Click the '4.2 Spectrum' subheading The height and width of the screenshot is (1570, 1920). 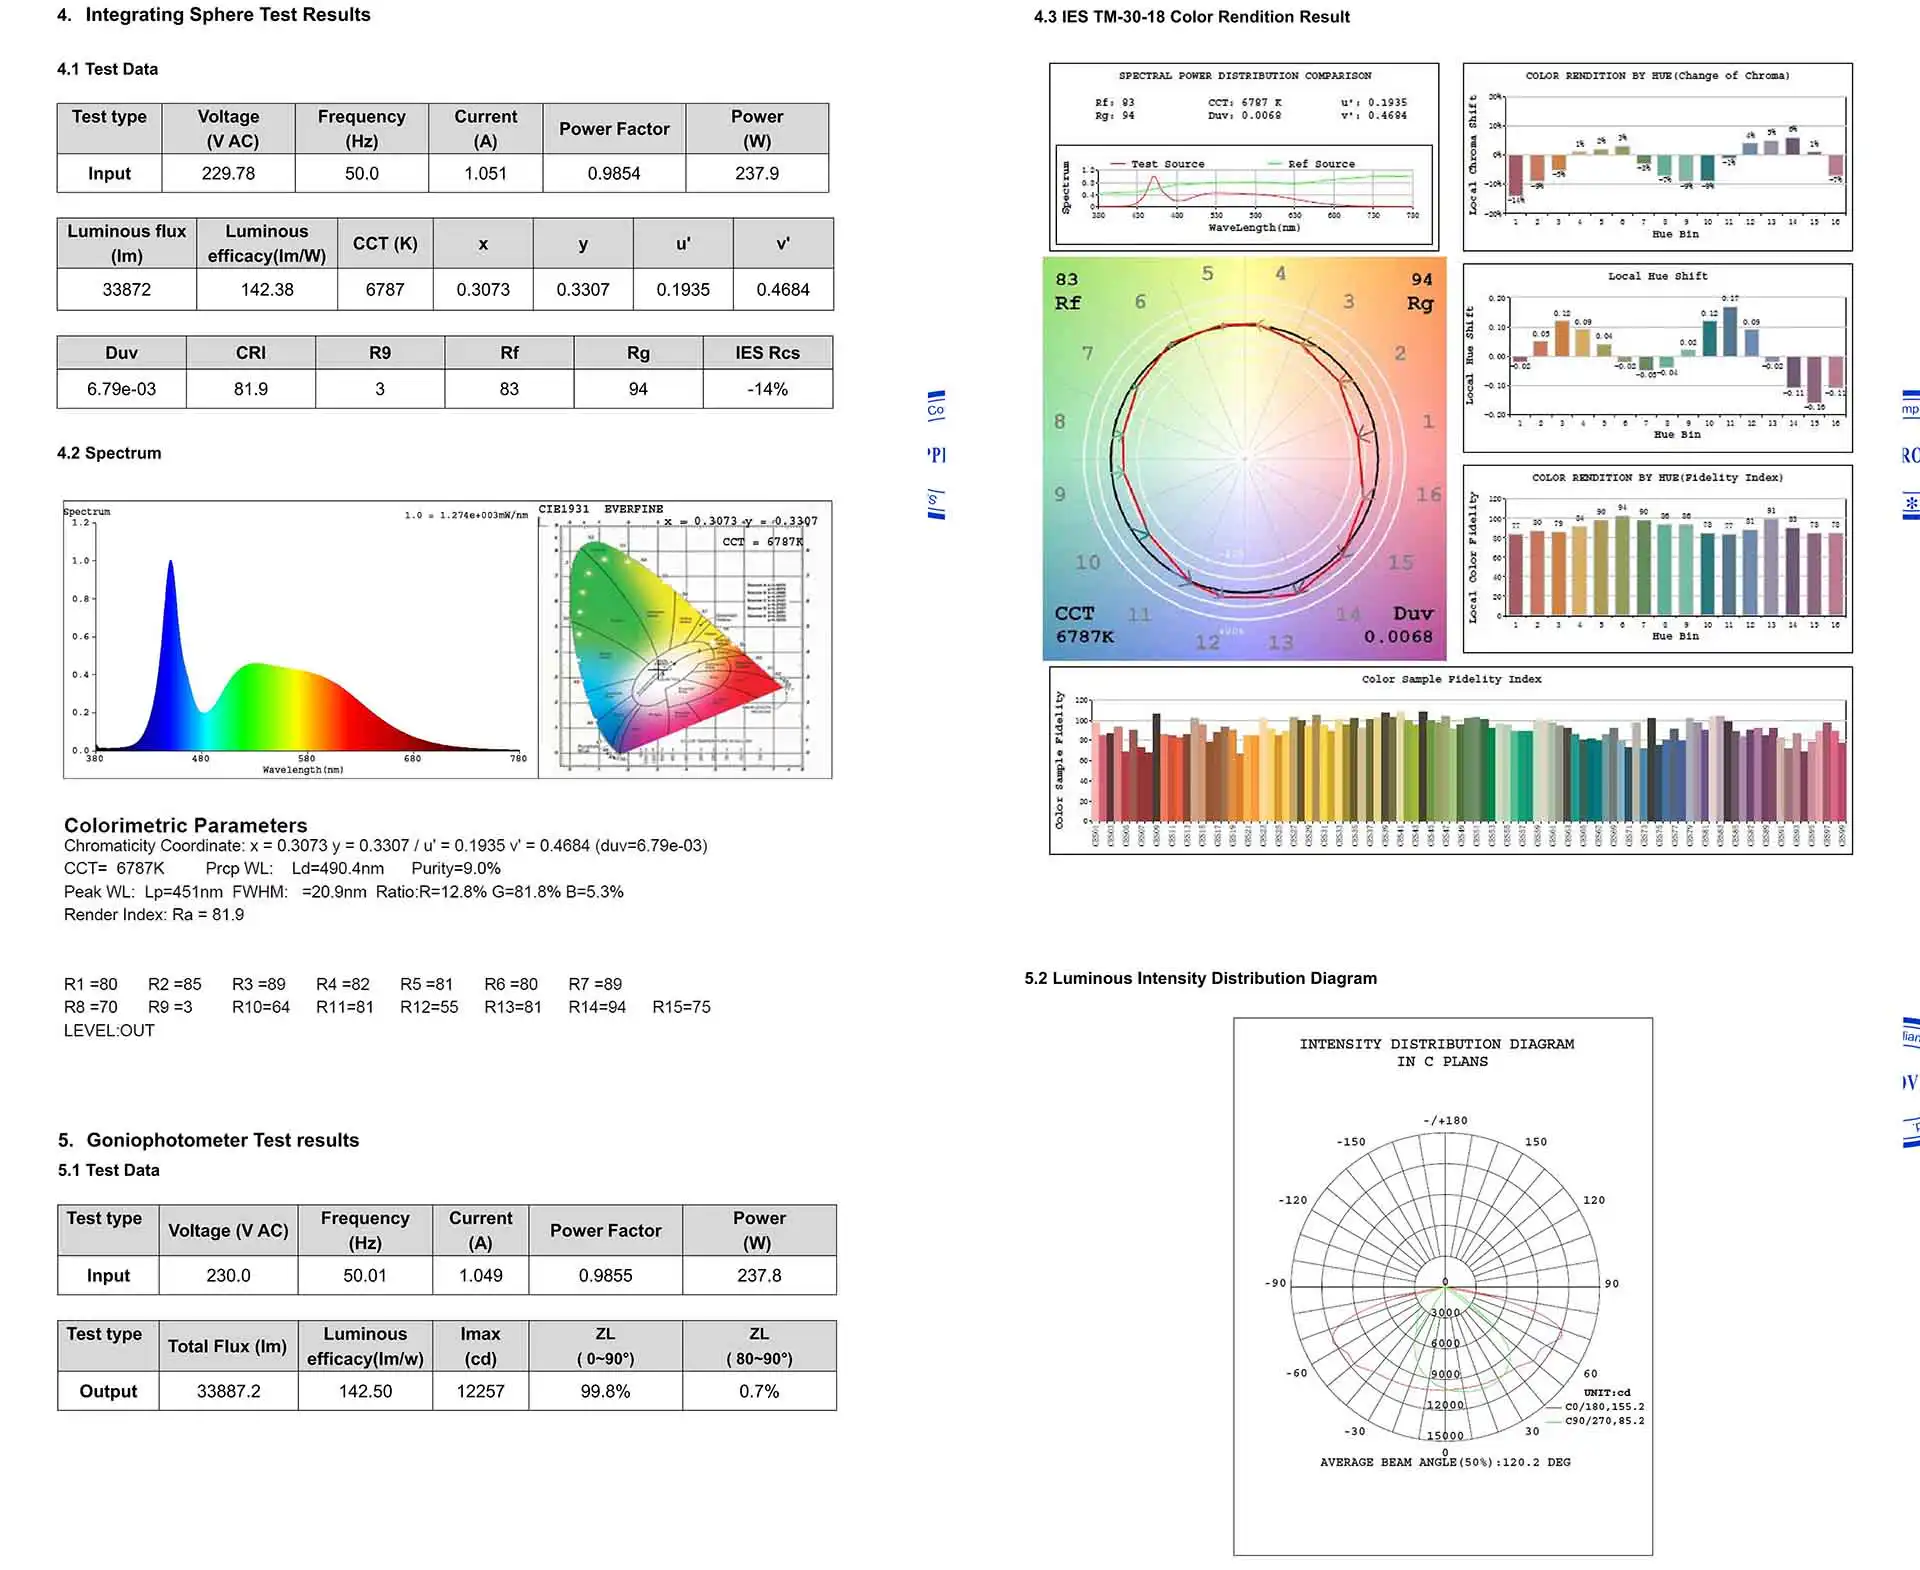(109, 453)
